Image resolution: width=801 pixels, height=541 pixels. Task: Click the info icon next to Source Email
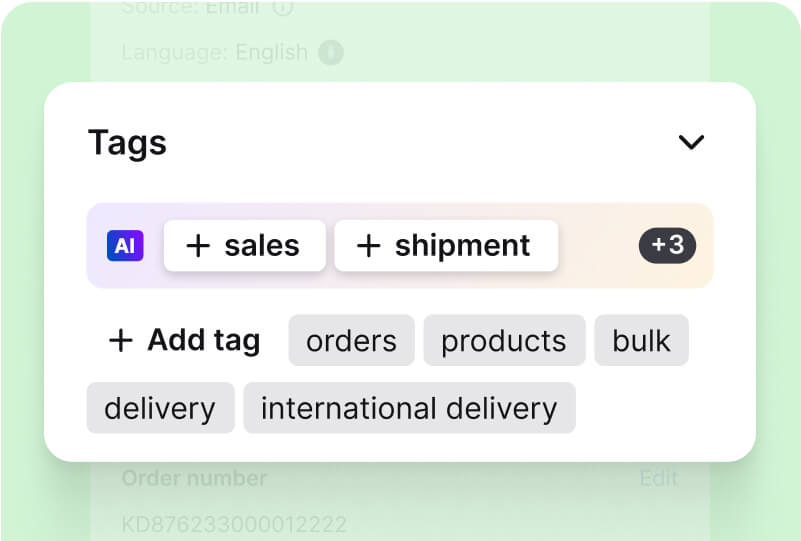(283, 8)
